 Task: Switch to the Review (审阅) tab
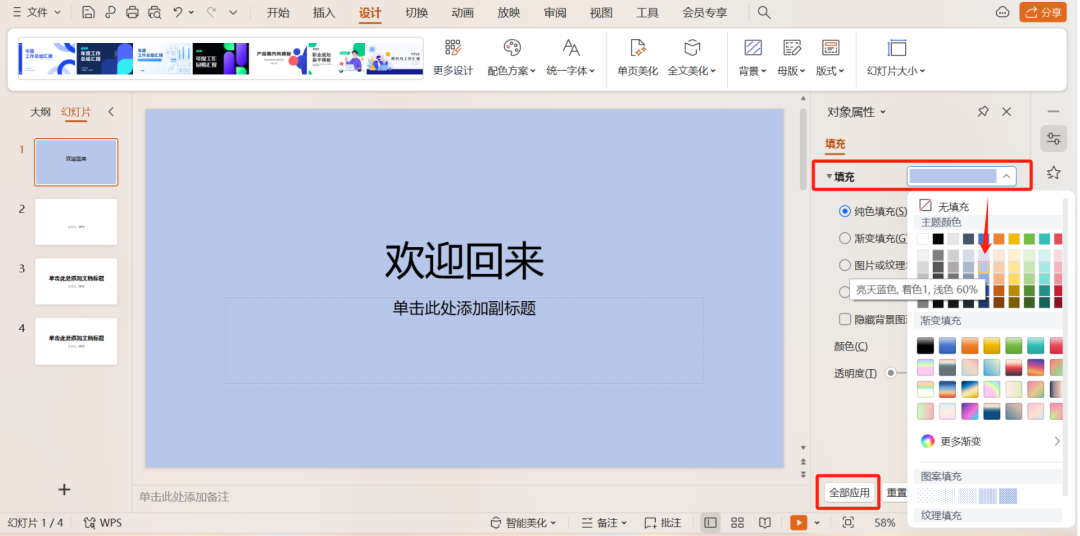pyautogui.click(x=555, y=12)
